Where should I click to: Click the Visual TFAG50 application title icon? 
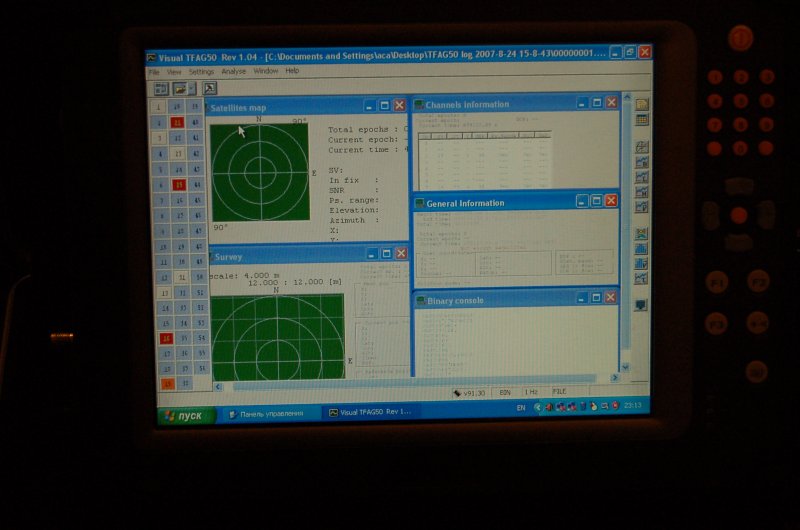pos(152,58)
